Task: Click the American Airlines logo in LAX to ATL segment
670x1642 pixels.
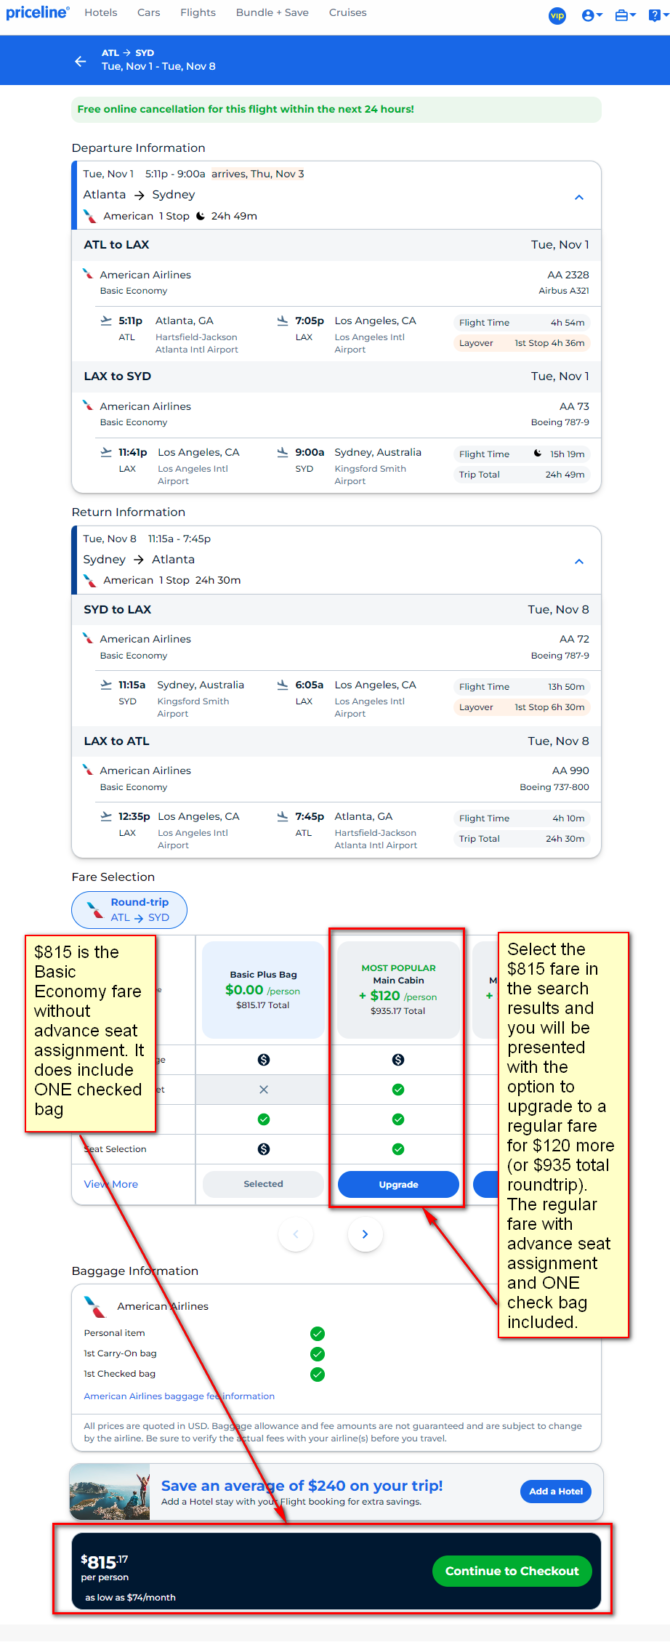Action: click(x=88, y=770)
